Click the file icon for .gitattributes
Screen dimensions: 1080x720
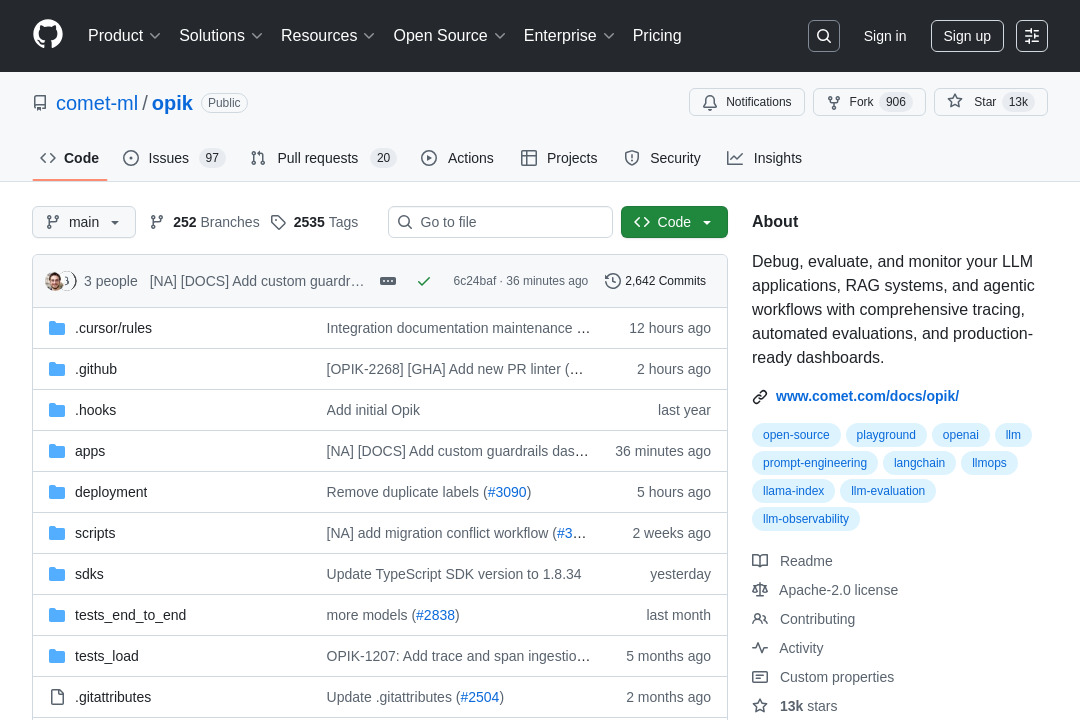[x=57, y=697]
